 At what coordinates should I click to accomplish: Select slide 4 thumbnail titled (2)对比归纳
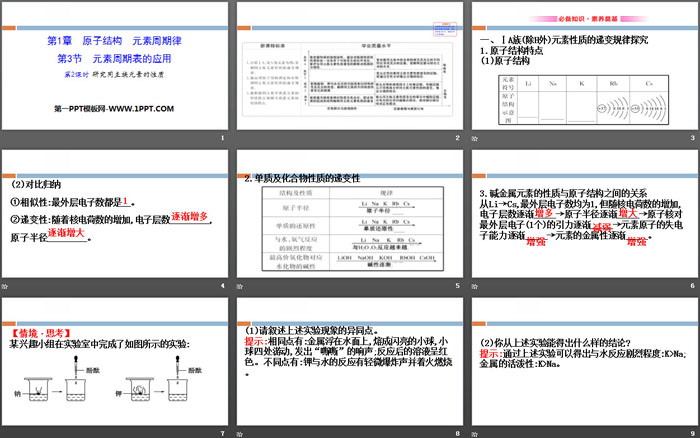(115, 214)
